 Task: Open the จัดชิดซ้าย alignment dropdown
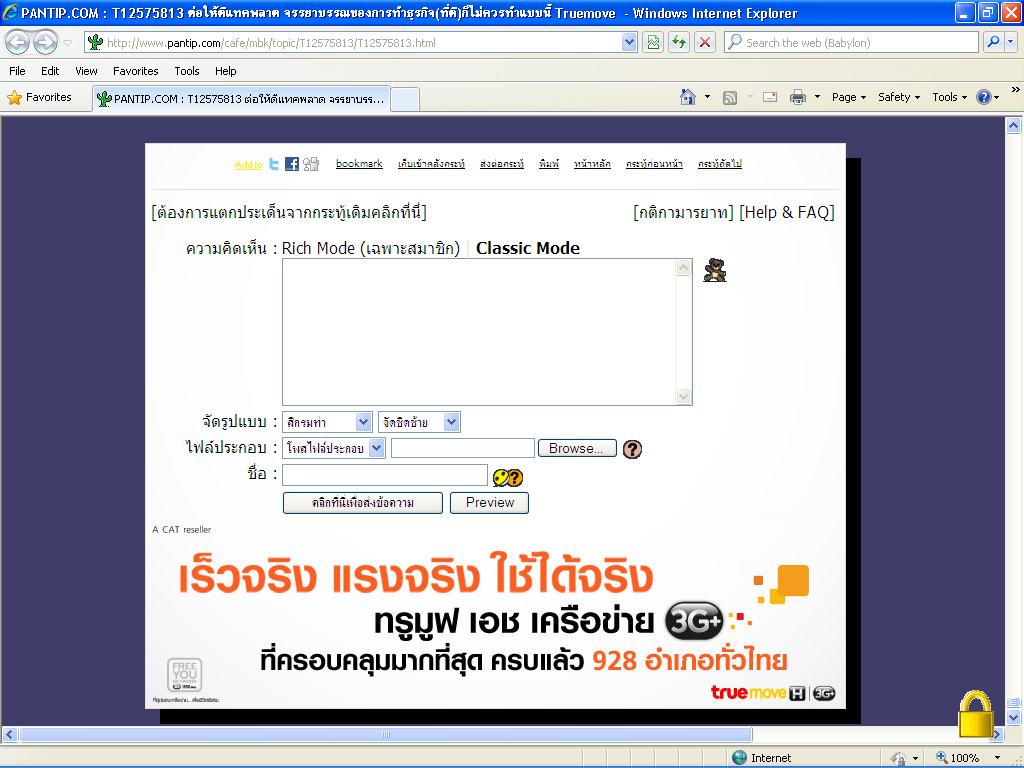419,423
